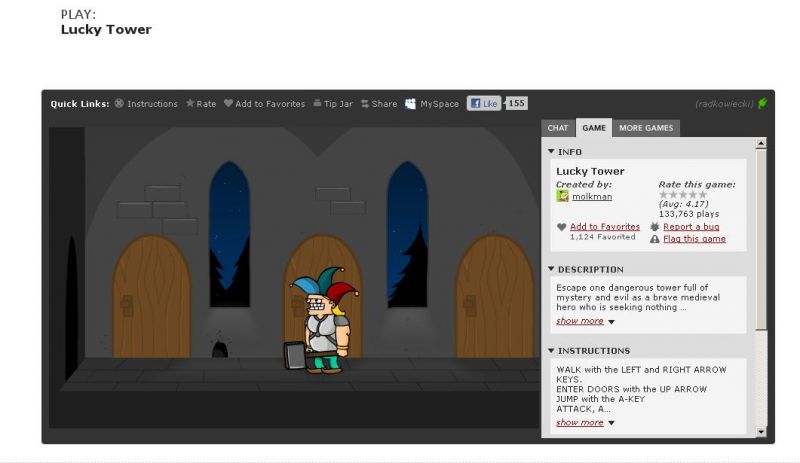The width and height of the screenshot is (800, 463).
Task: Click the bug icon near Report a bug
Action: point(655,227)
